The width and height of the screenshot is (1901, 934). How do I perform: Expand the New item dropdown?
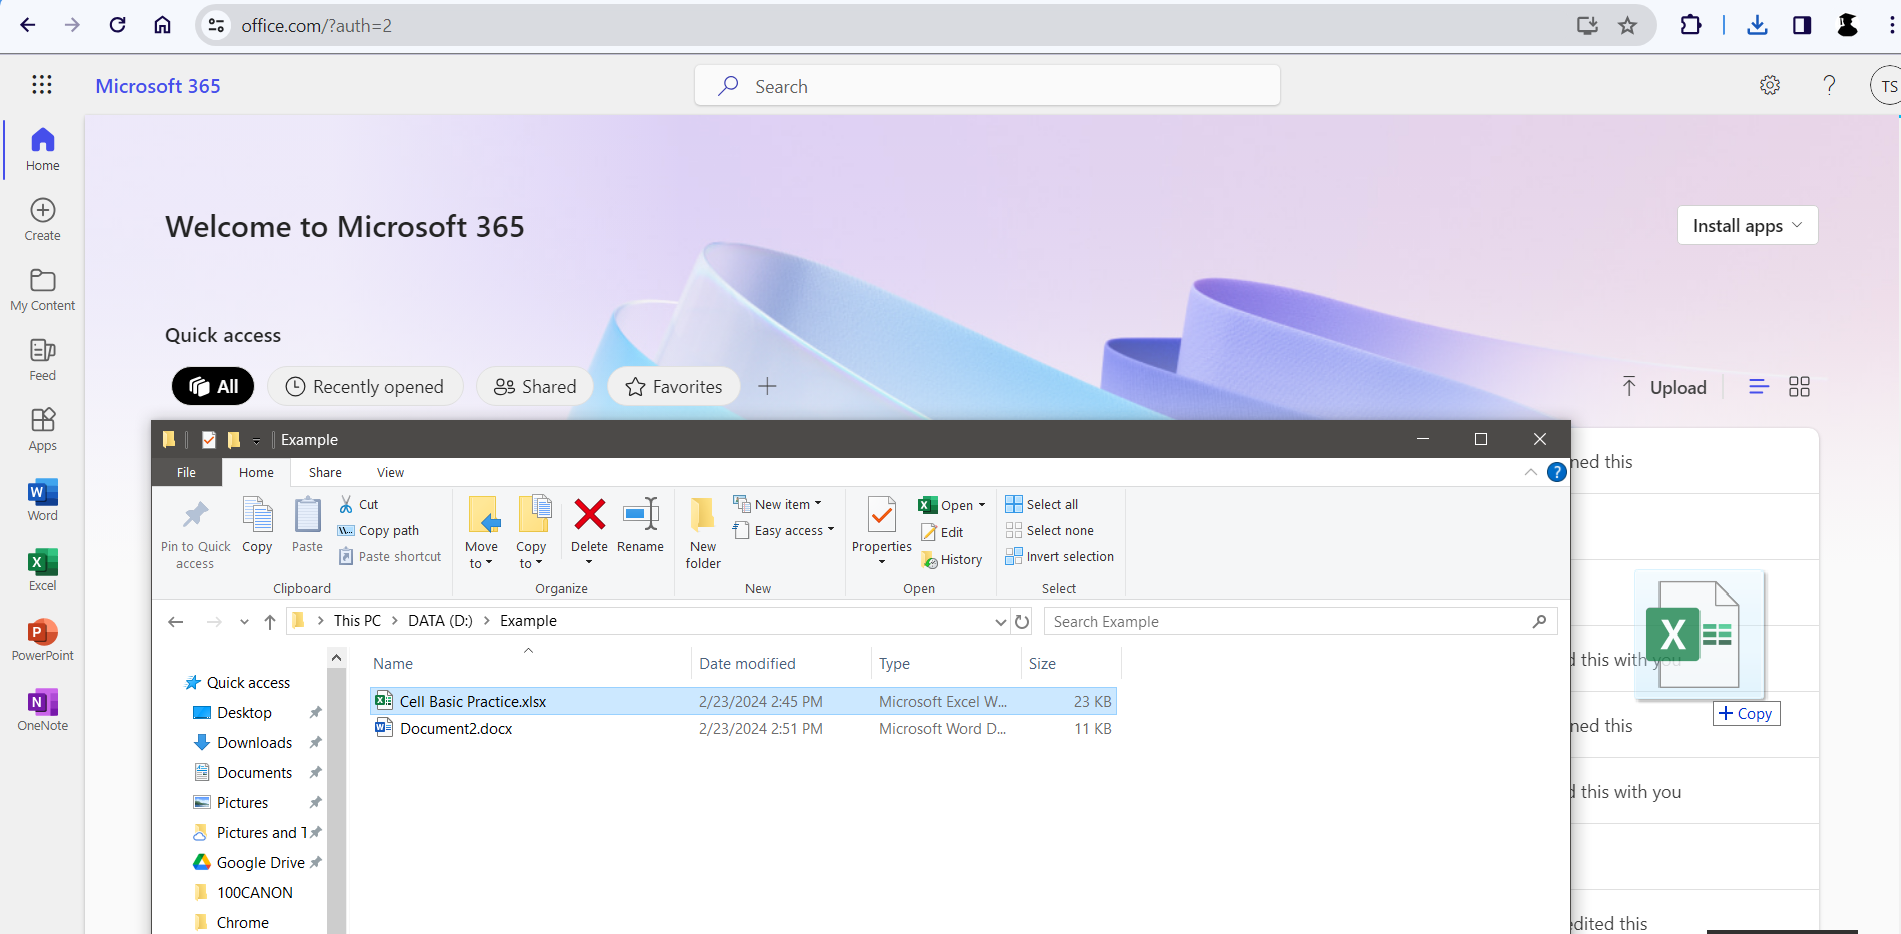coord(777,504)
